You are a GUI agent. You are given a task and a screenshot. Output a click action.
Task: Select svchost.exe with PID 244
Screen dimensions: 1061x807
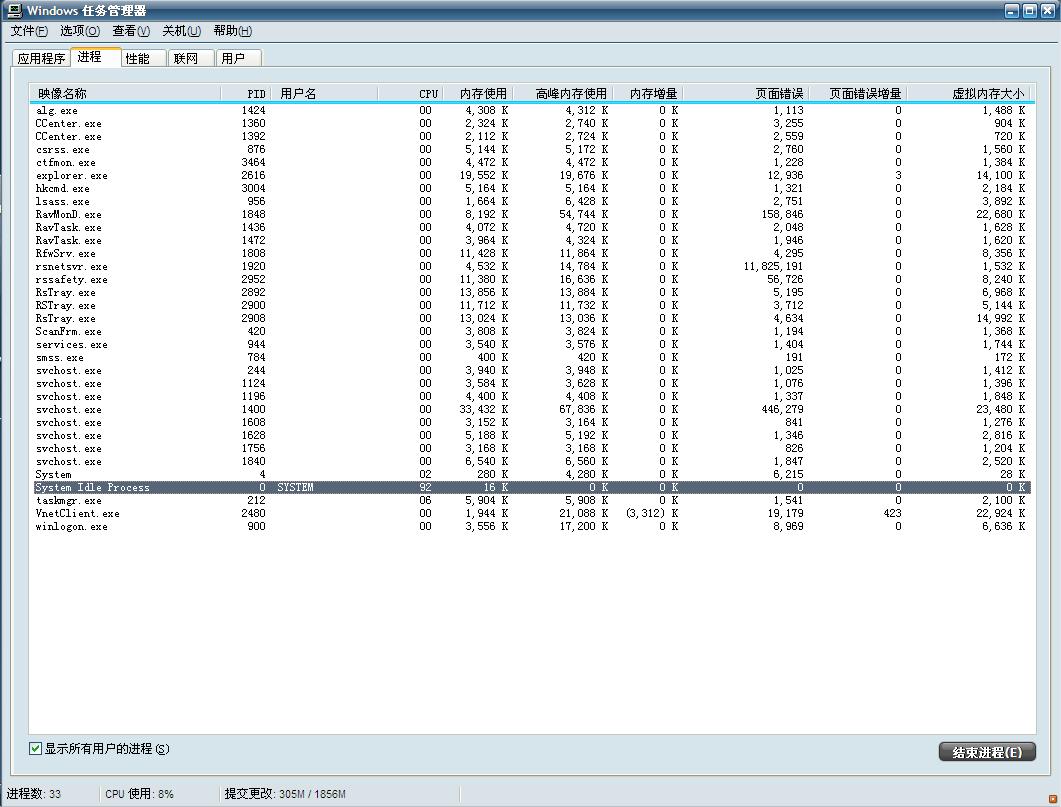[x=531, y=371]
